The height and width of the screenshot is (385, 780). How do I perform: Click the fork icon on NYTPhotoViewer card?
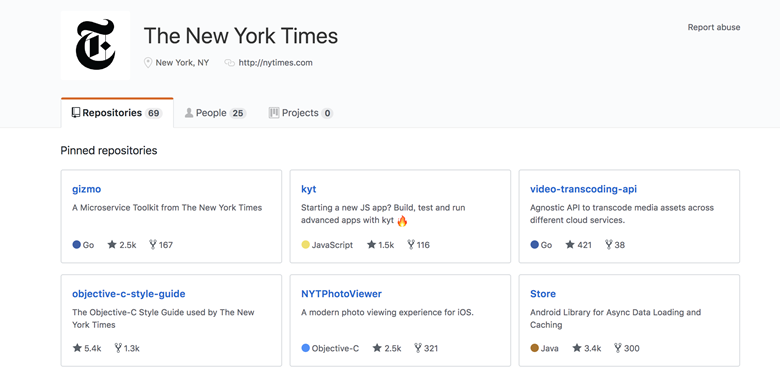pos(418,348)
